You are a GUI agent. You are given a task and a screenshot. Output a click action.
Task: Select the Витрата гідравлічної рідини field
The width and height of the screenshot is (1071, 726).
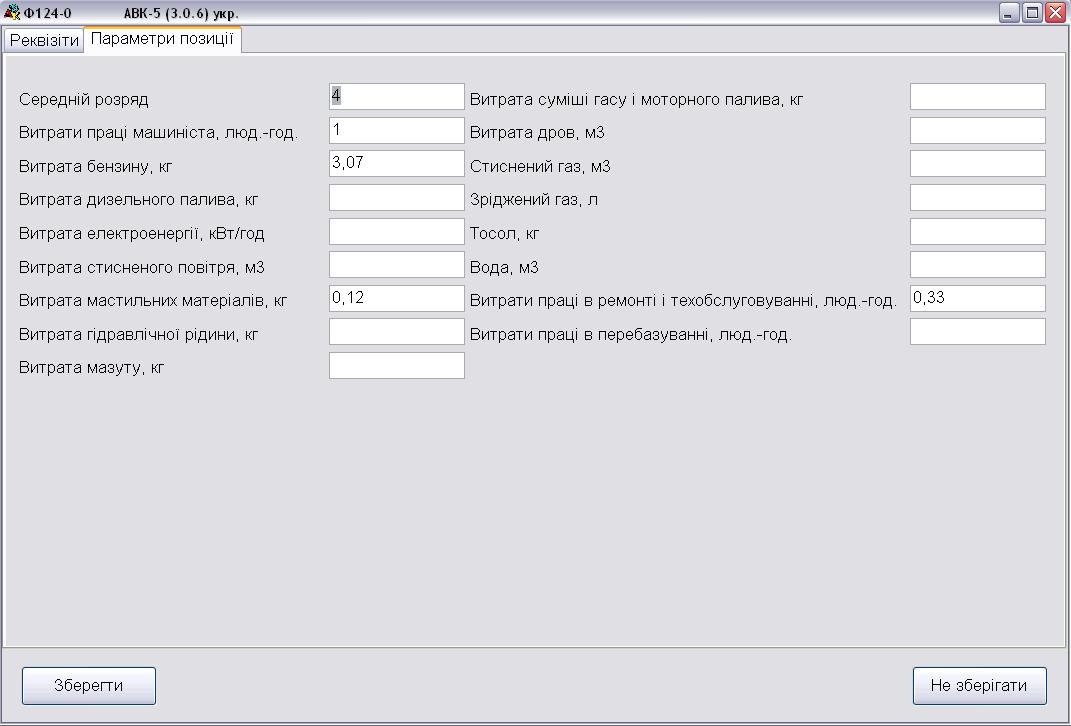pyautogui.click(x=397, y=332)
